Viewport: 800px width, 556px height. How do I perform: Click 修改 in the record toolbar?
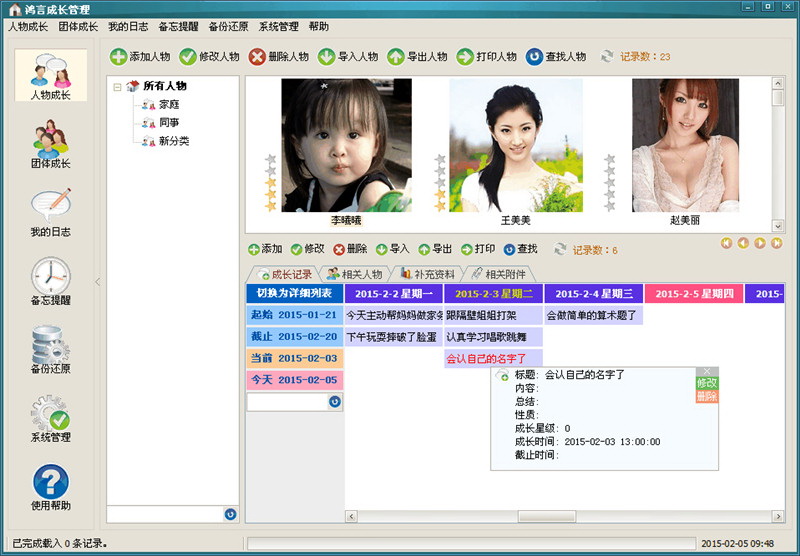coord(308,249)
